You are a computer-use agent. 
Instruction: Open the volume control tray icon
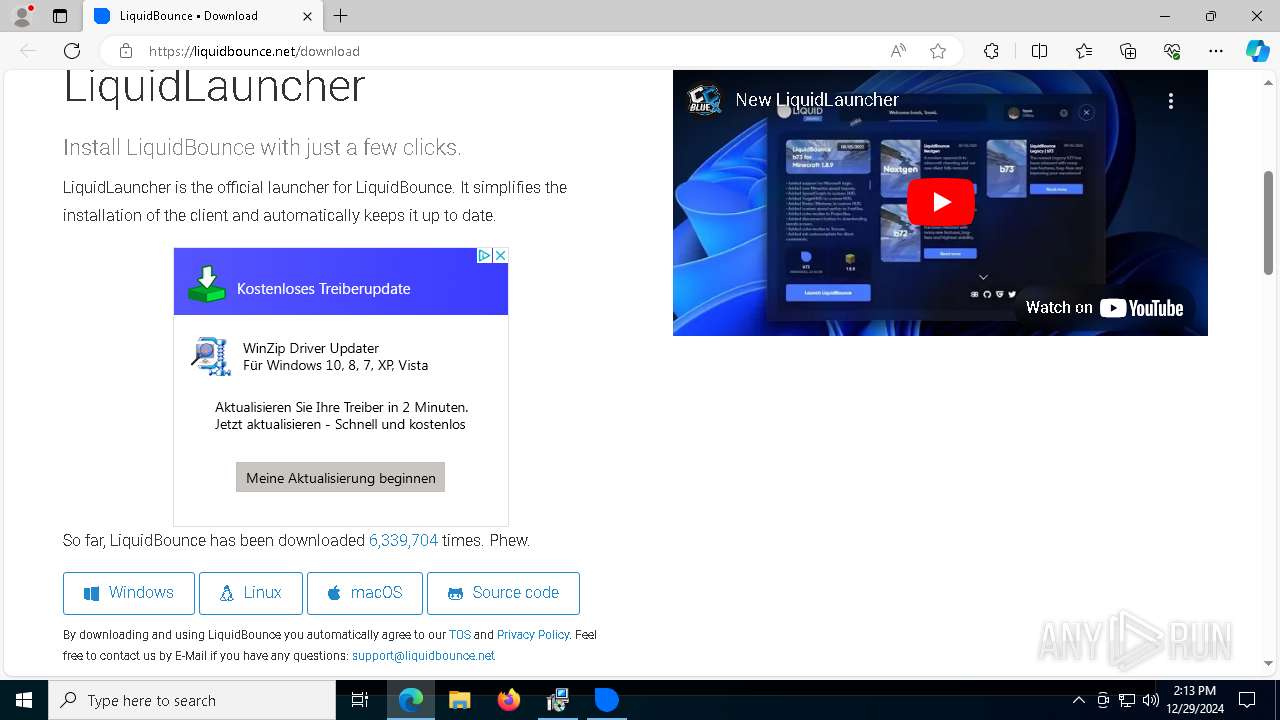[1151, 700]
